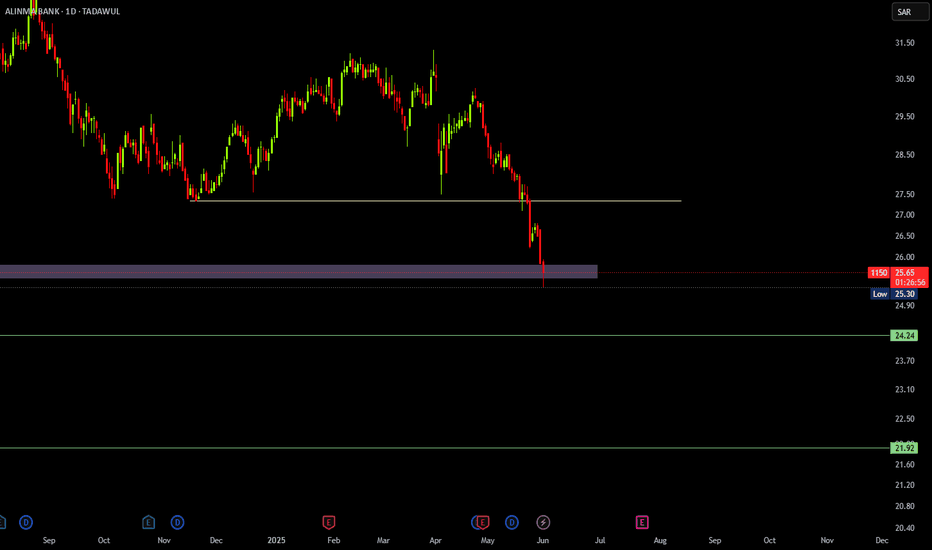Click the dividend D marker after May
The width and height of the screenshot is (932, 550).
(x=512, y=522)
